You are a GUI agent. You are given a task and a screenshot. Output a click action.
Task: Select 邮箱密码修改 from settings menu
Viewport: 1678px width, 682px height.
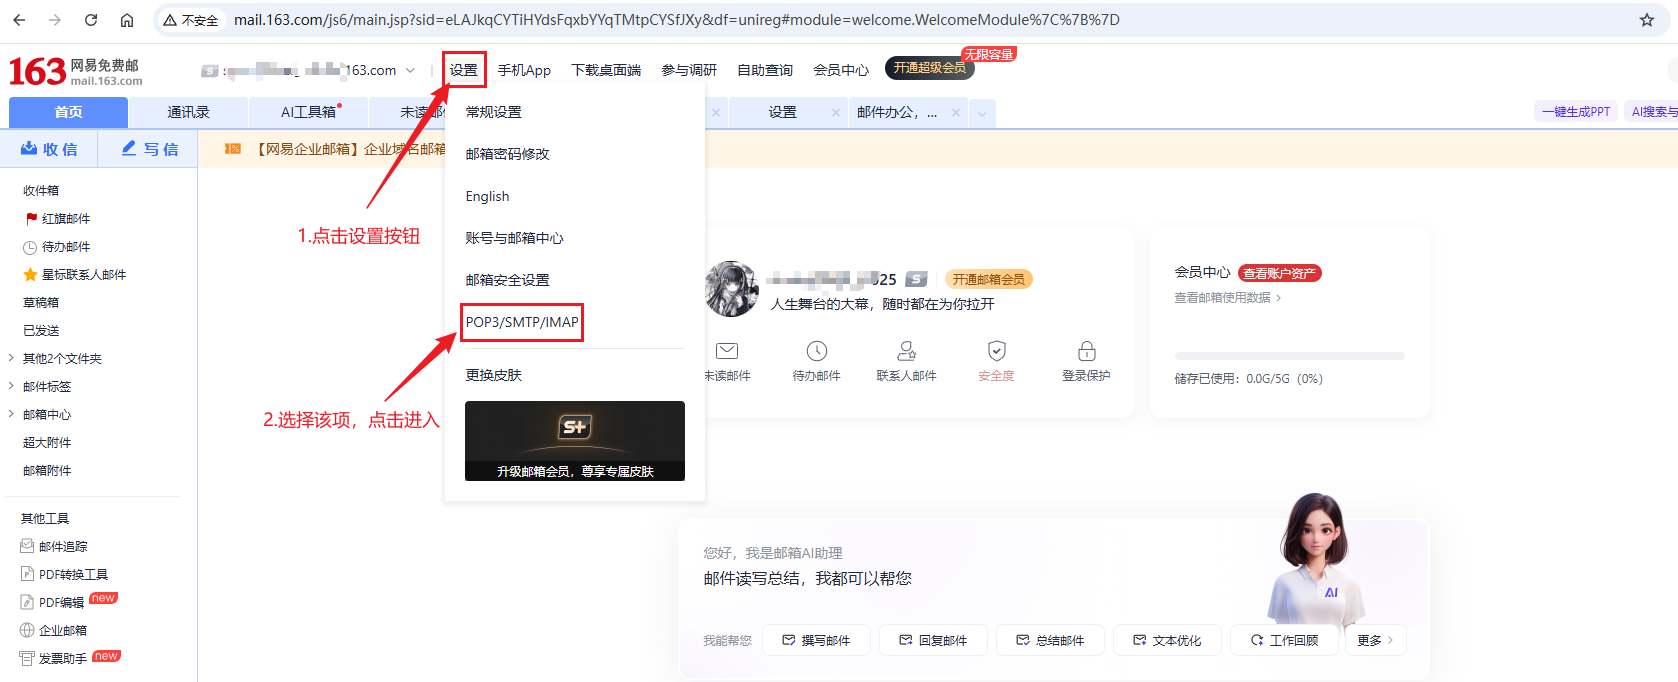(508, 154)
